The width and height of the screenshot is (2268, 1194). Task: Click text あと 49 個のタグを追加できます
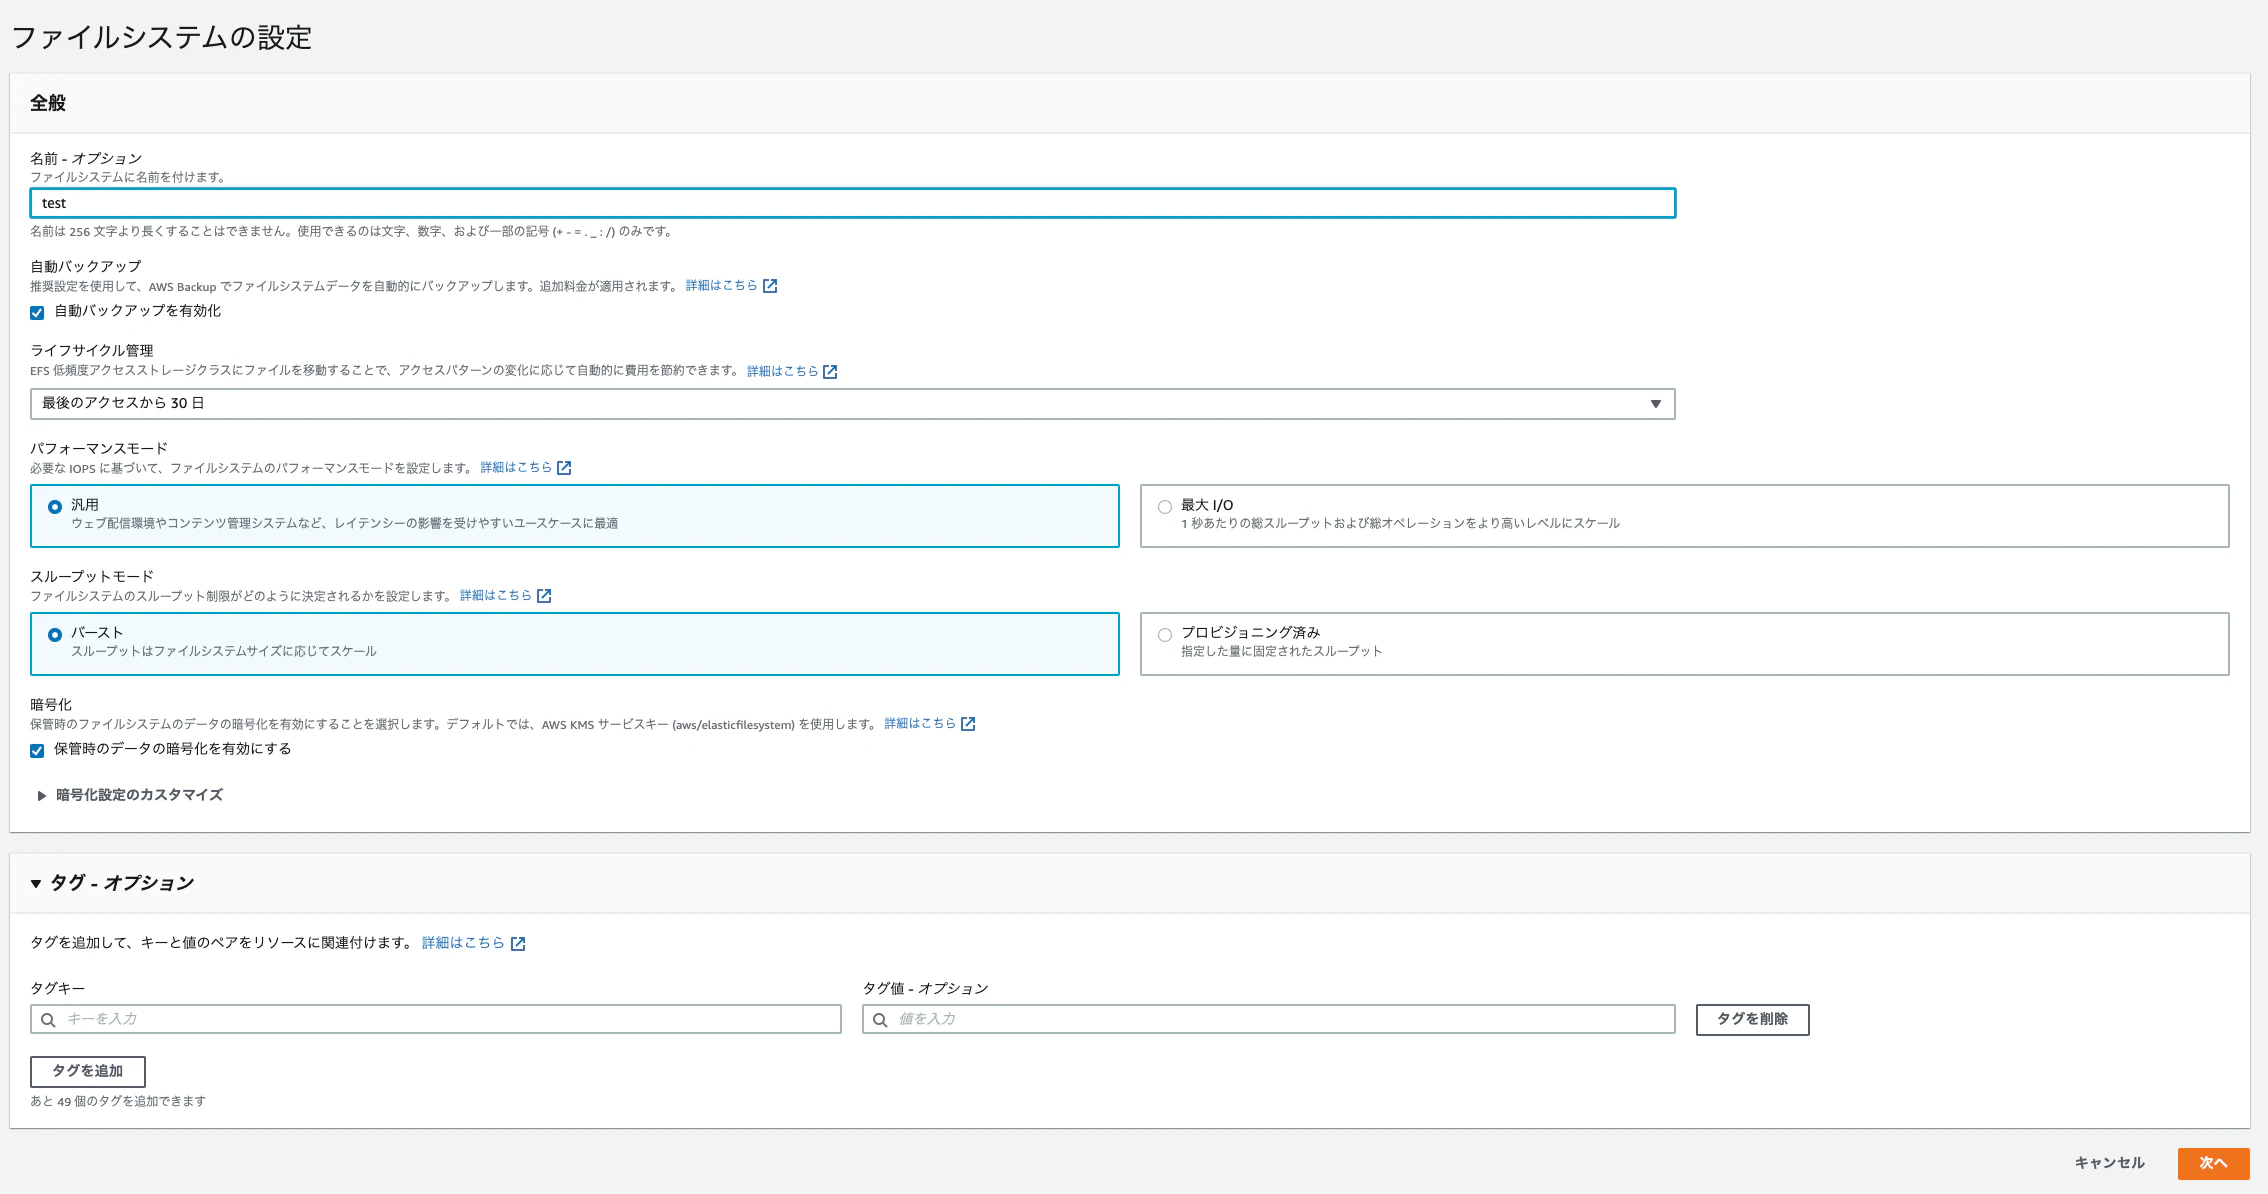[118, 1101]
